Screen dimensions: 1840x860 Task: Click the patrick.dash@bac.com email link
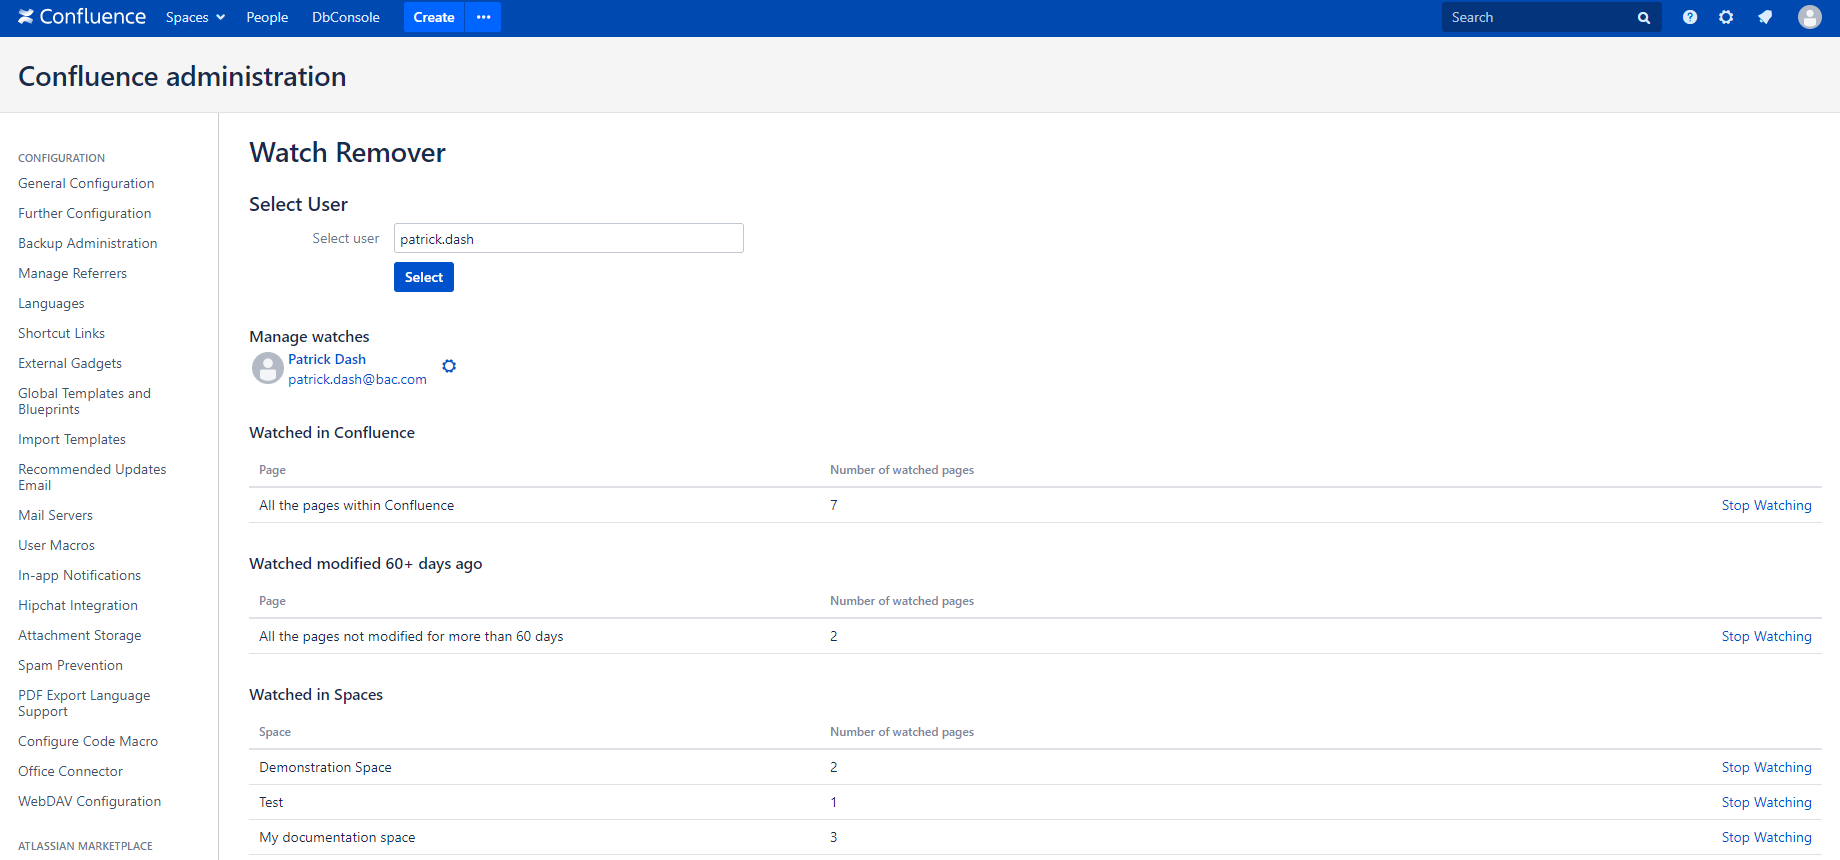[x=357, y=379]
